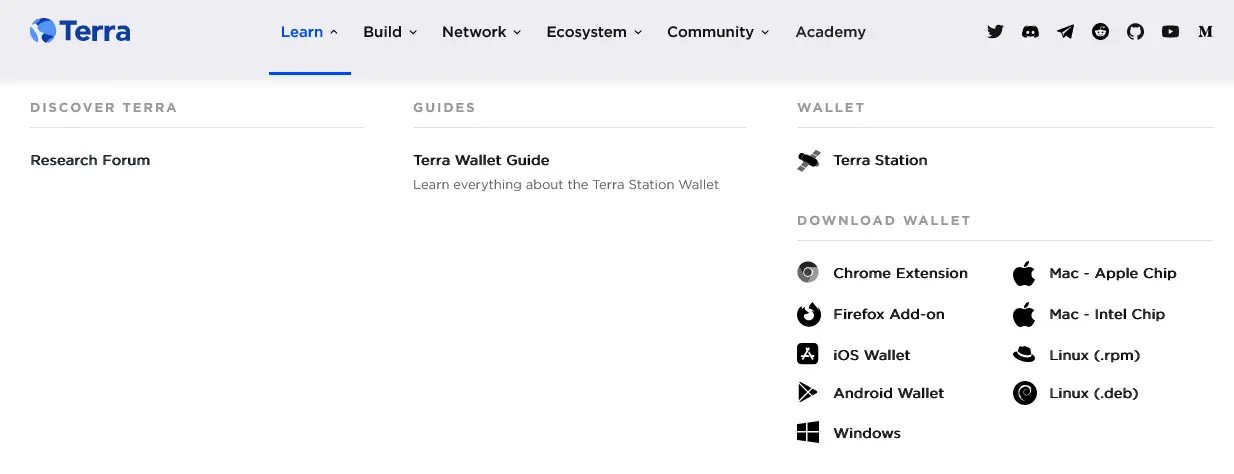Open the Terra Wallet Guide link
The width and height of the screenshot is (1234, 474).
click(481, 160)
